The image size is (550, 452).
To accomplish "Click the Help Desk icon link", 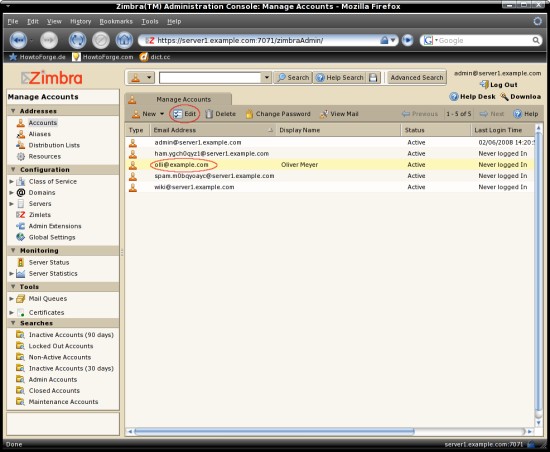I will pyautogui.click(x=454, y=96).
